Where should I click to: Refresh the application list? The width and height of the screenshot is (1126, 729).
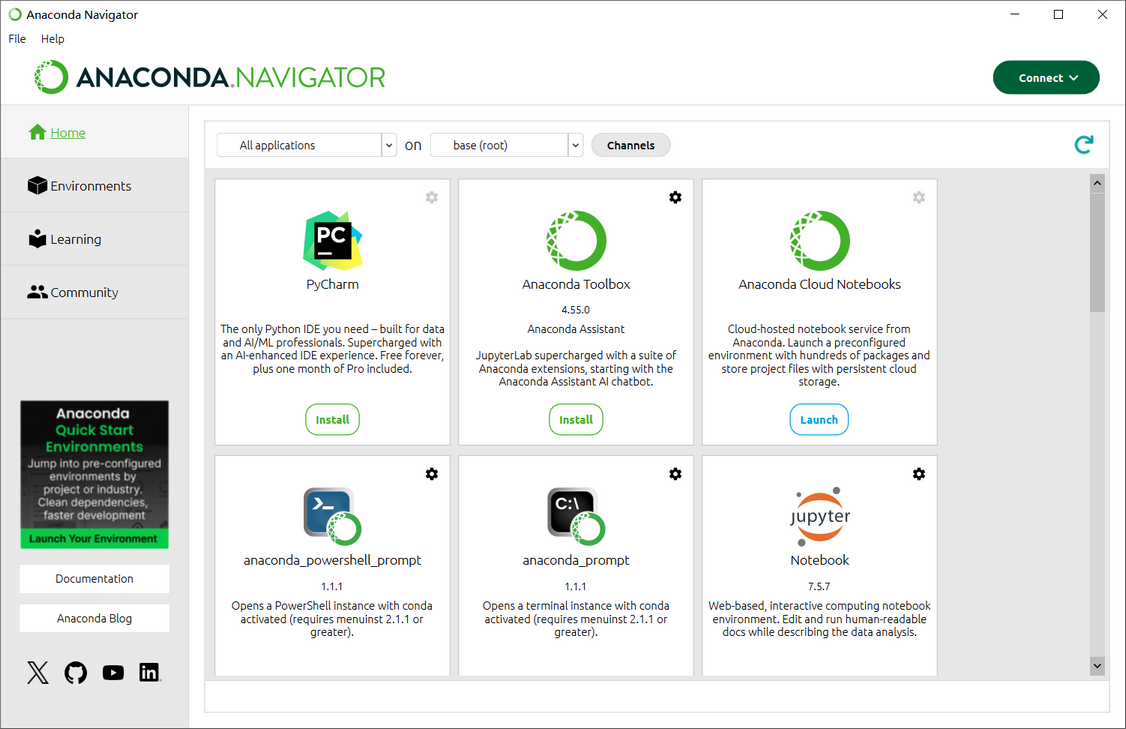tap(1084, 144)
